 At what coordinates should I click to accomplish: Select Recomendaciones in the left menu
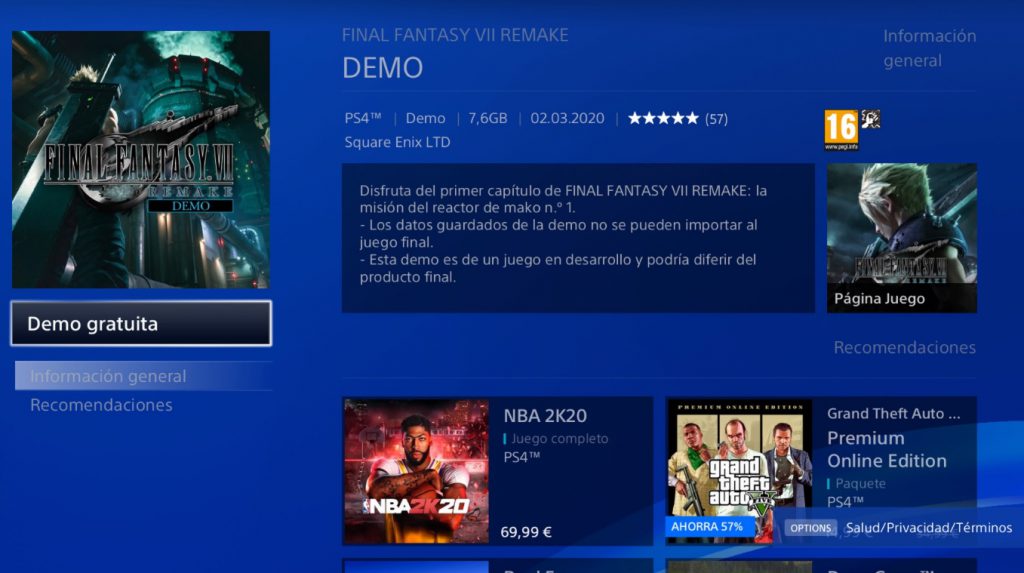point(101,405)
